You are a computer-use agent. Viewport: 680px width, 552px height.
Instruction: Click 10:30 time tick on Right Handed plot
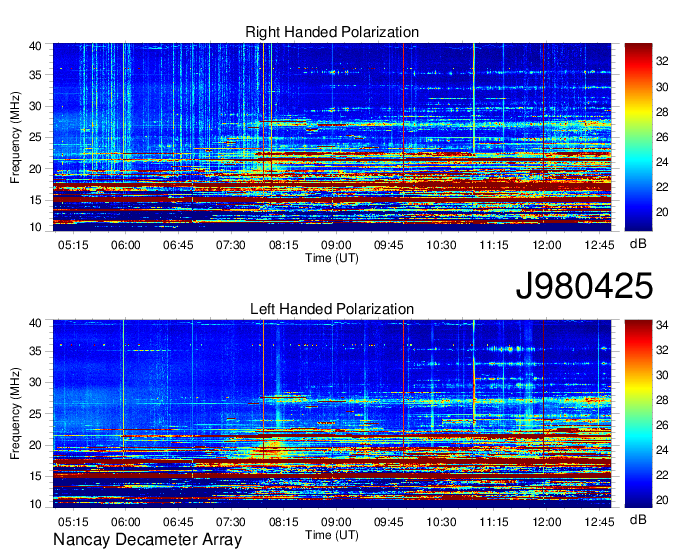pos(441,245)
